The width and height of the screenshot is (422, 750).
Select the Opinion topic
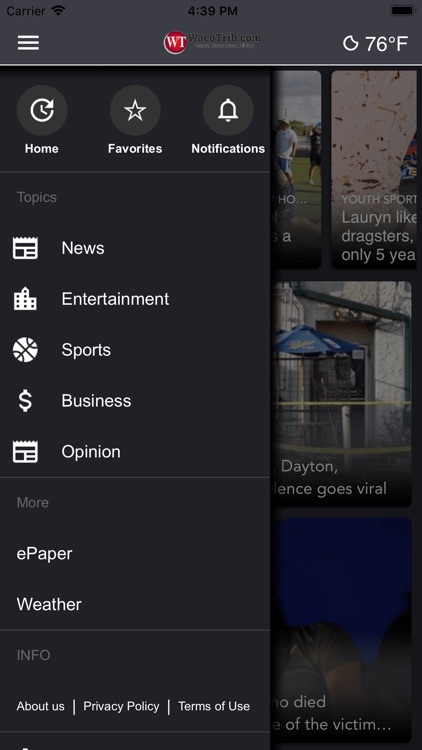(x=135, y=452)
